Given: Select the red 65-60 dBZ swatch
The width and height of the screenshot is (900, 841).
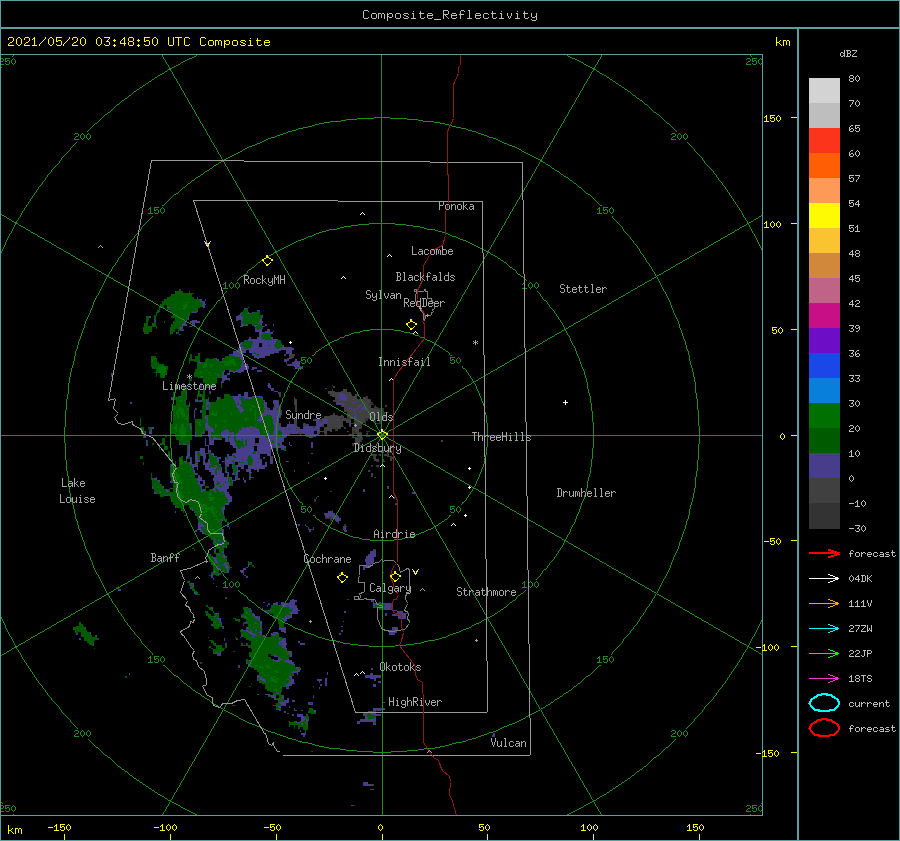Looking at the screenshot, I should tap(824, 141).
